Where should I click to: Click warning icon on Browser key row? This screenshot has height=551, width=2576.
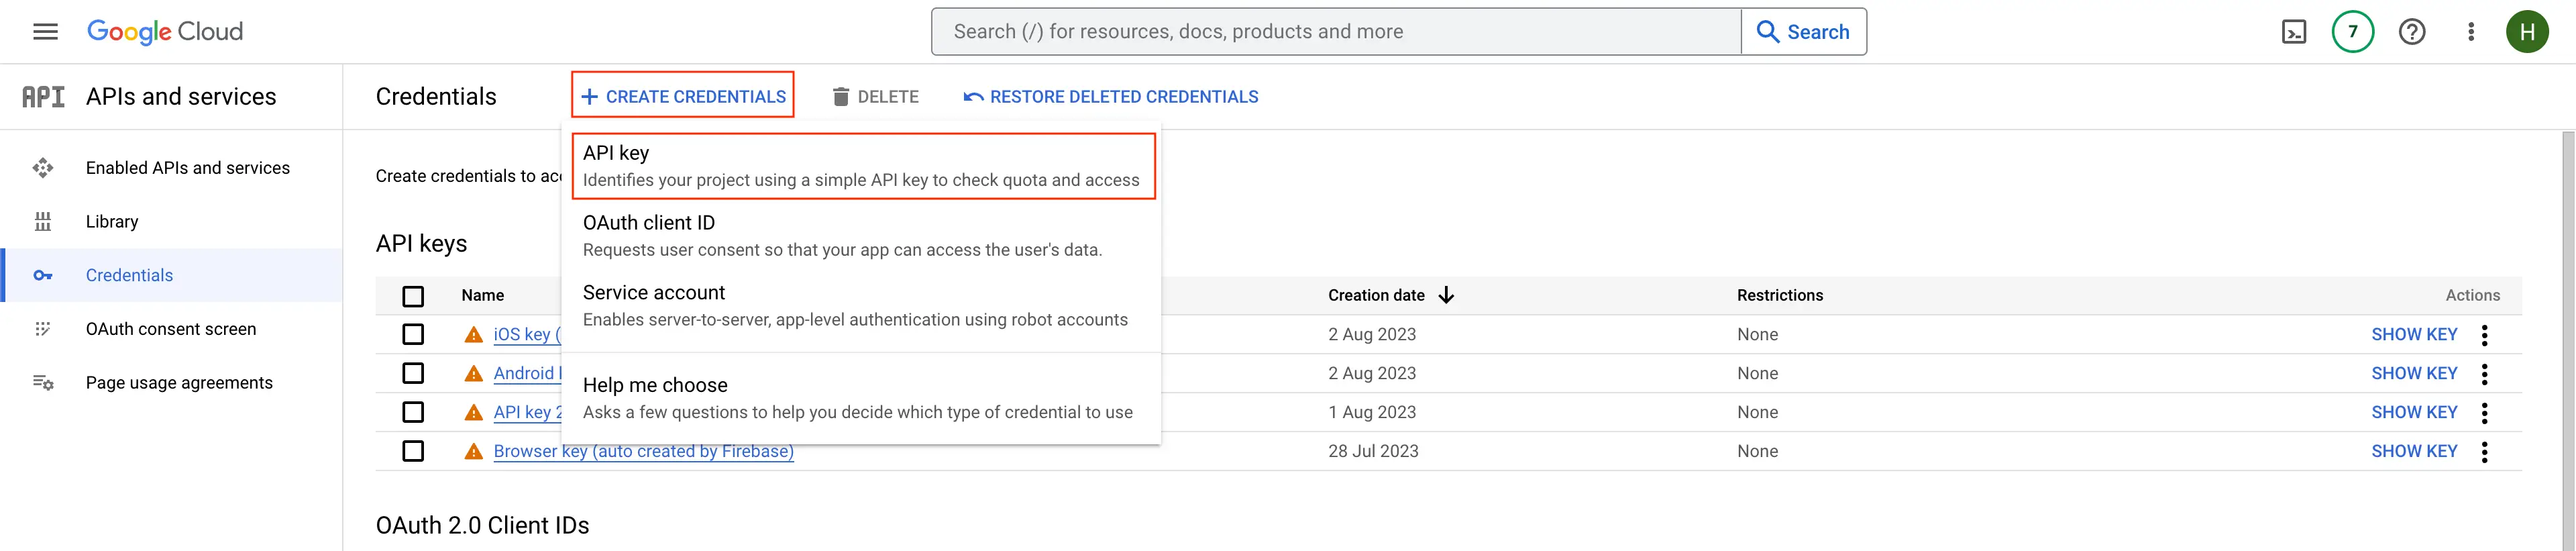click(474, 452)
